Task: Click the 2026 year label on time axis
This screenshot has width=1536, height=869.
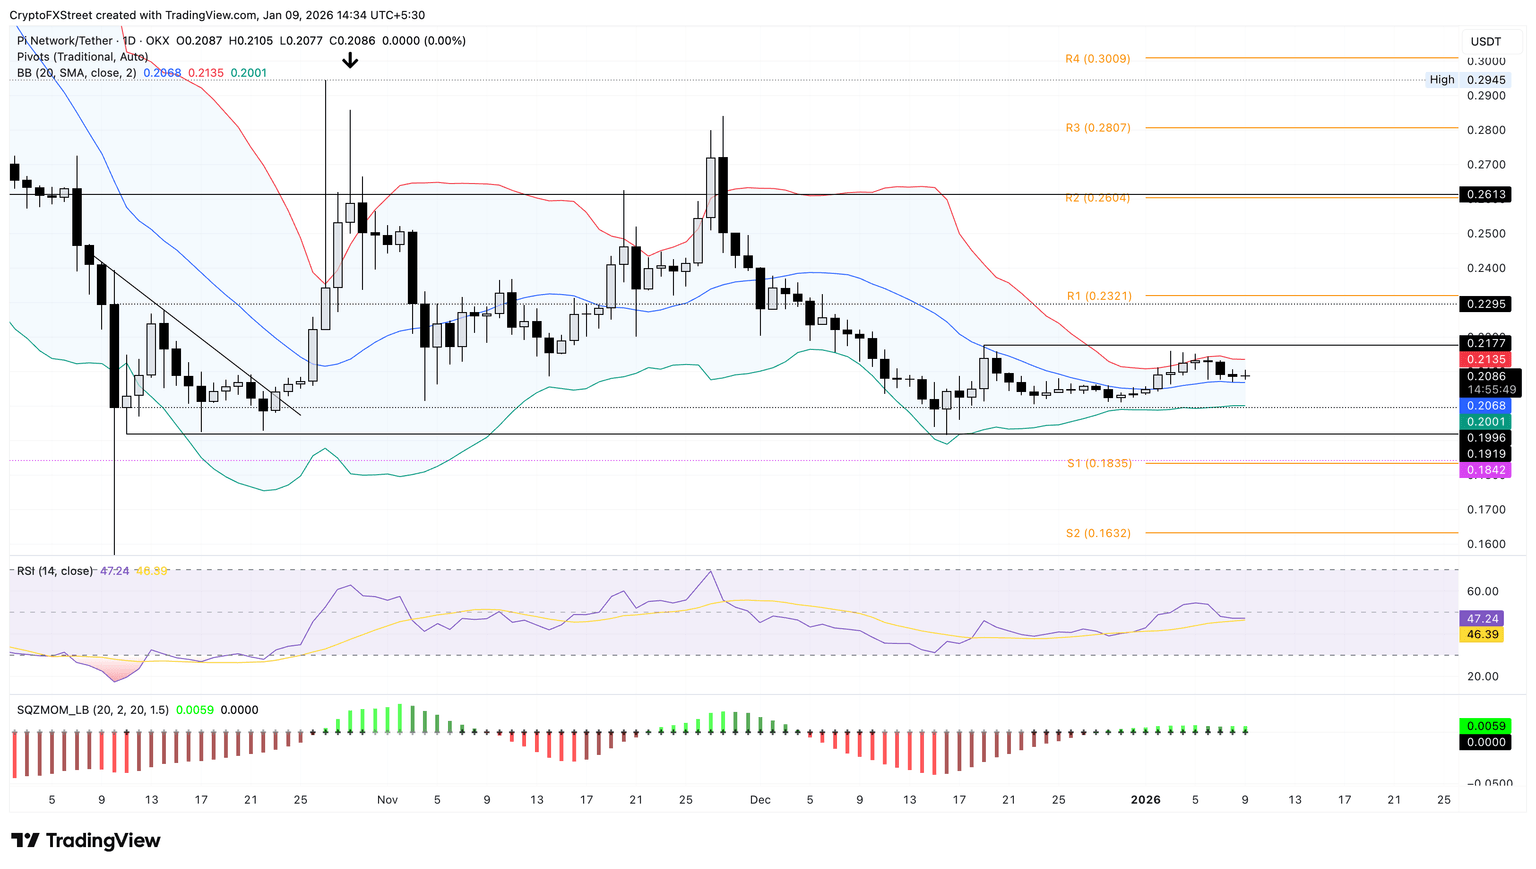Action: (1145, 800)
